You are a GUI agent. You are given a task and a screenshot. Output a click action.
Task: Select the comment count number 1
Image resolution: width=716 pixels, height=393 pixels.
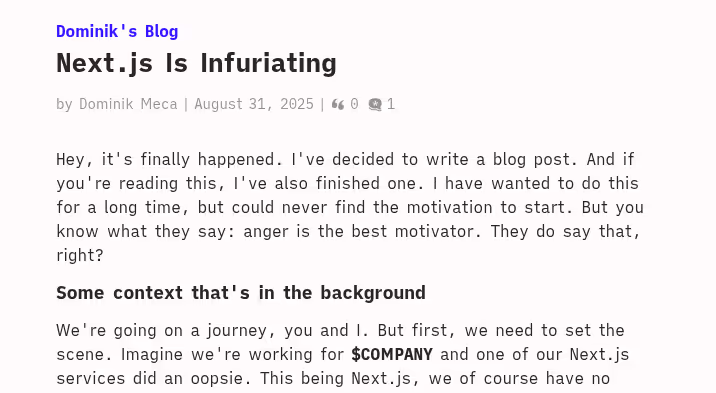391,104
